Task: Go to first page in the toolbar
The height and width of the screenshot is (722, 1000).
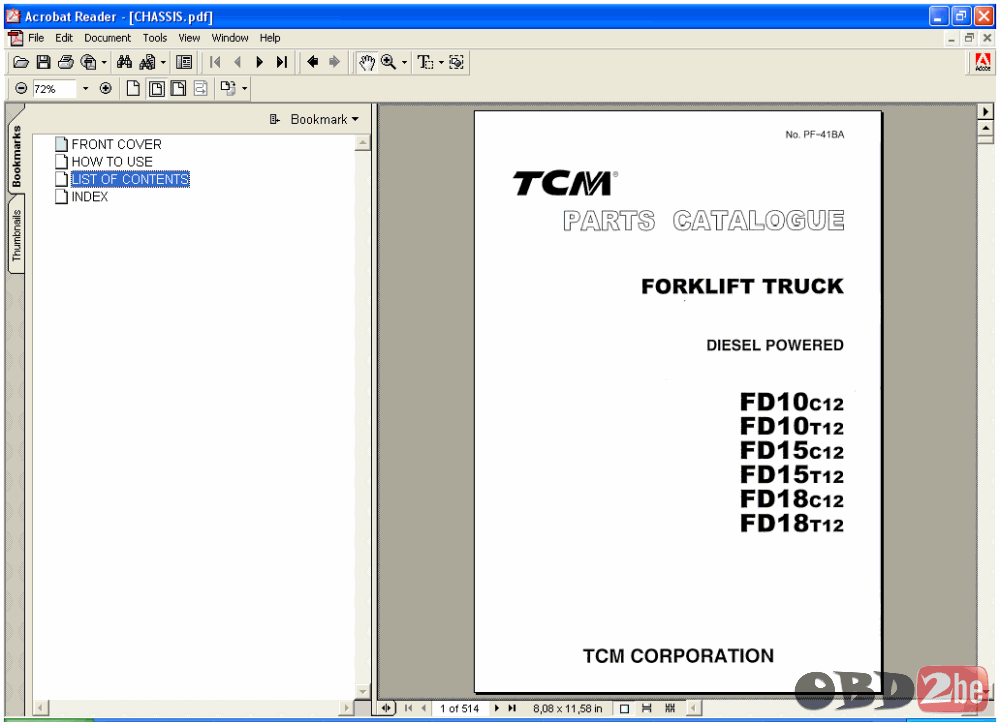Action: coord(215,62)
